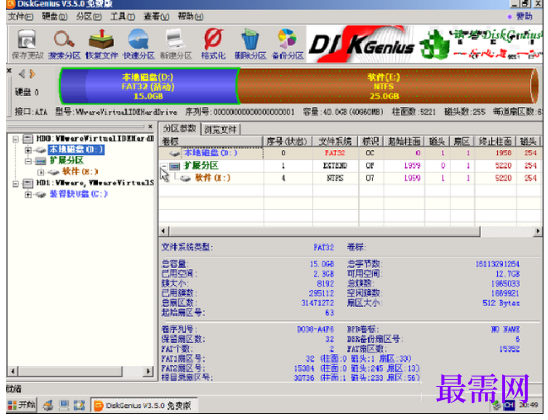The width and height of the screenshot is (548, 420).
Task: Click the 开始 Start button
Action: (x=22, y=405)
